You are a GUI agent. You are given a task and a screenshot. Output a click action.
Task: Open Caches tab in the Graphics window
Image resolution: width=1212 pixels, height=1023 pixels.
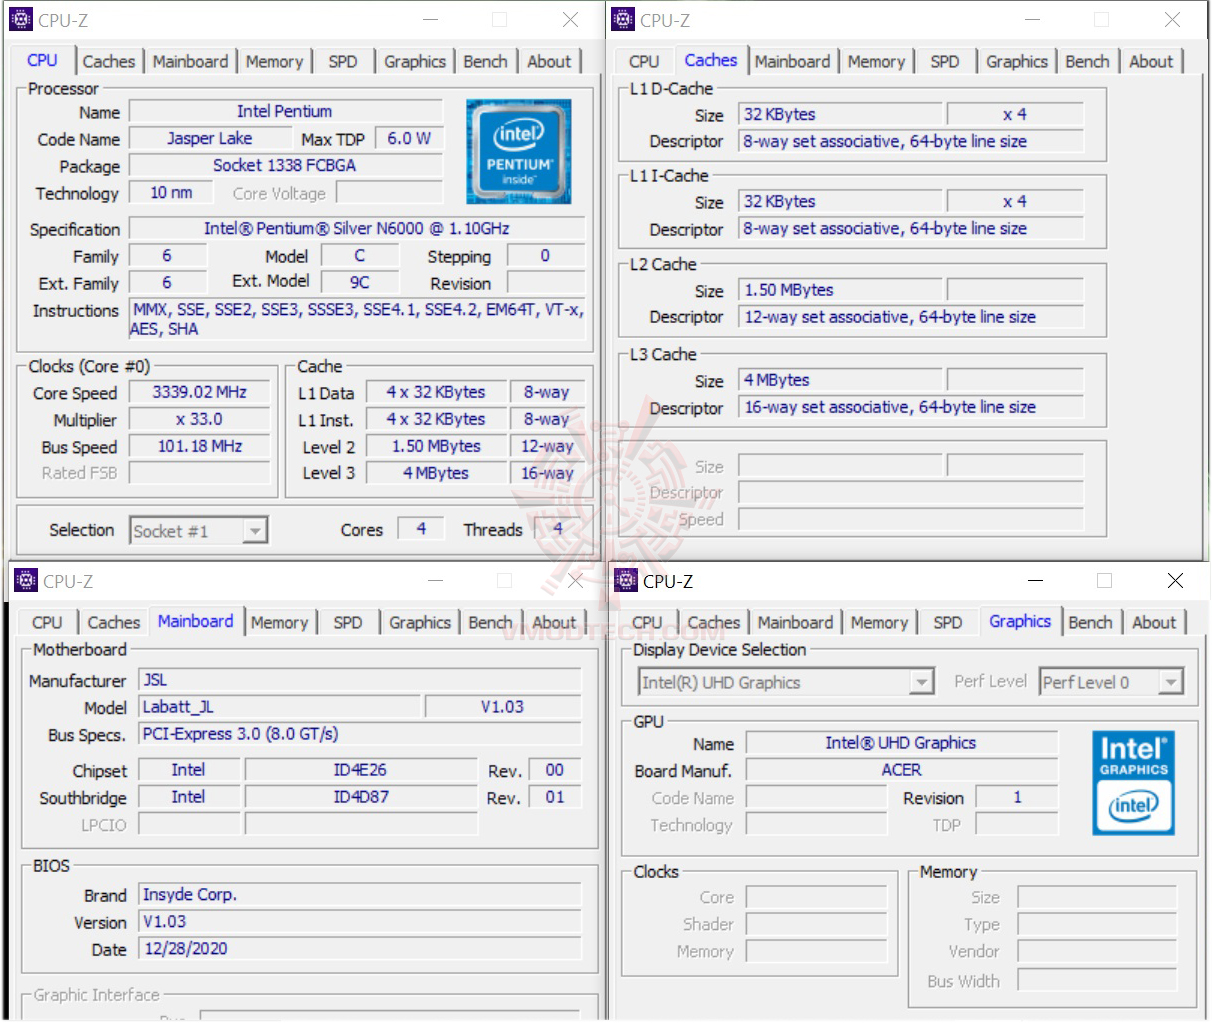point(714,622)
